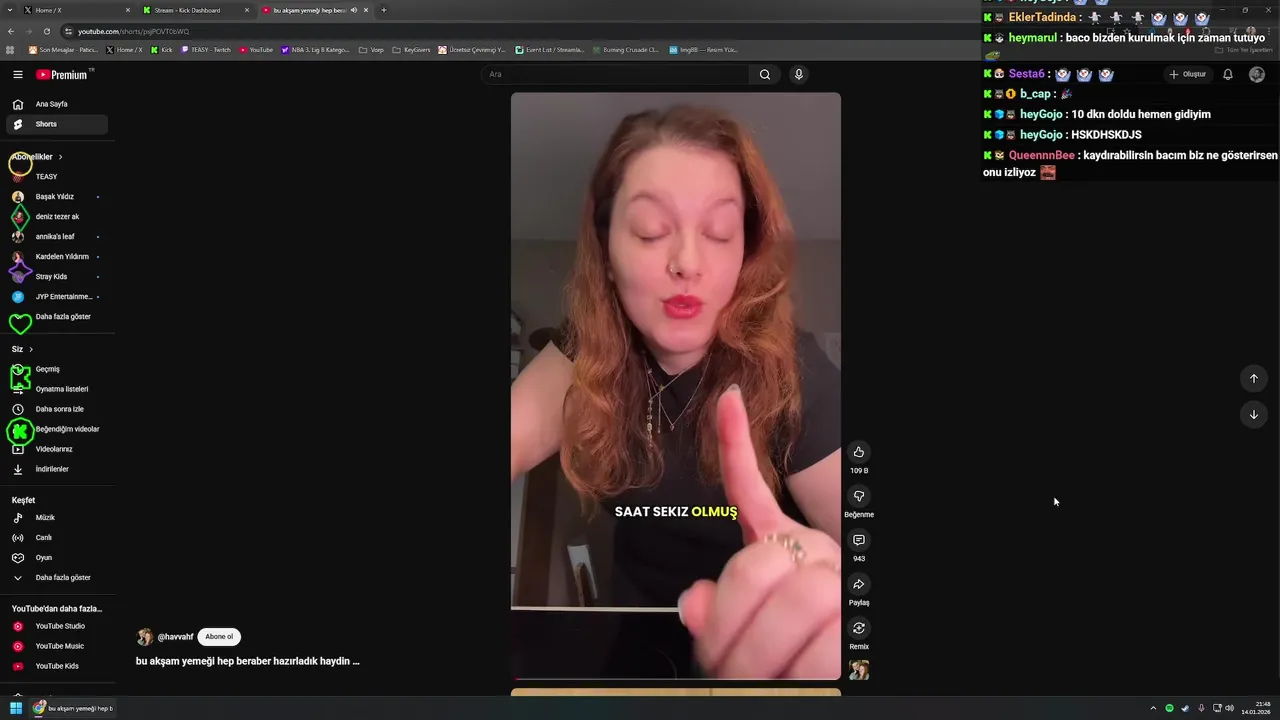Go back in browser history
The image size is (1280, 720).
coord(11,31)
